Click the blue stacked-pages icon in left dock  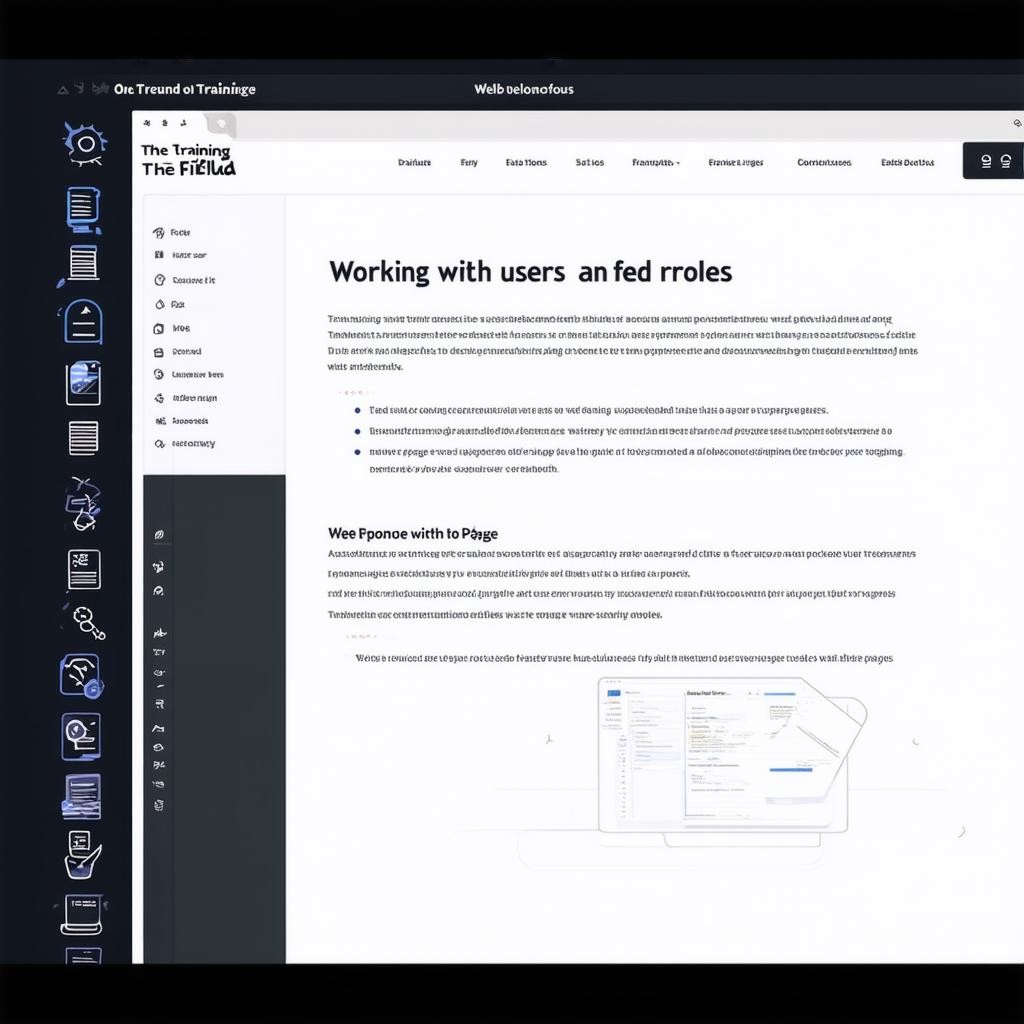(81, 796)
